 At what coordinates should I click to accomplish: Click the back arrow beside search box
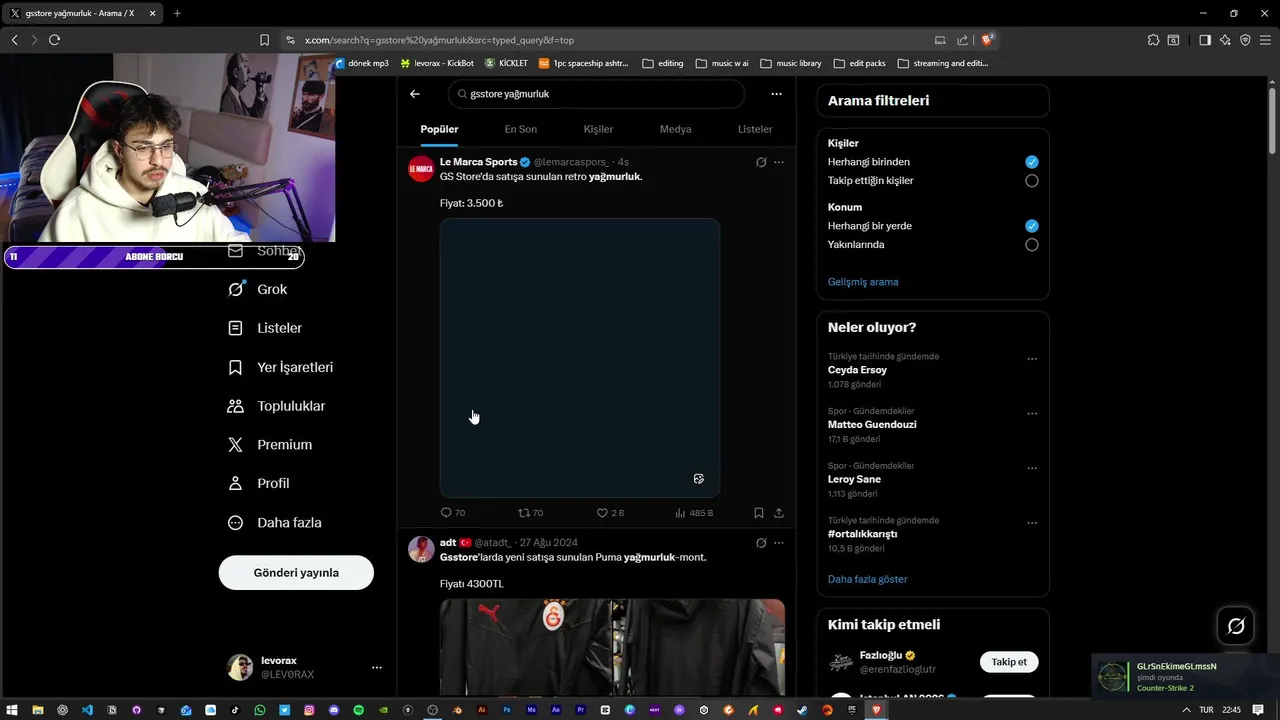pyautogui.click(x=415, y=94)
